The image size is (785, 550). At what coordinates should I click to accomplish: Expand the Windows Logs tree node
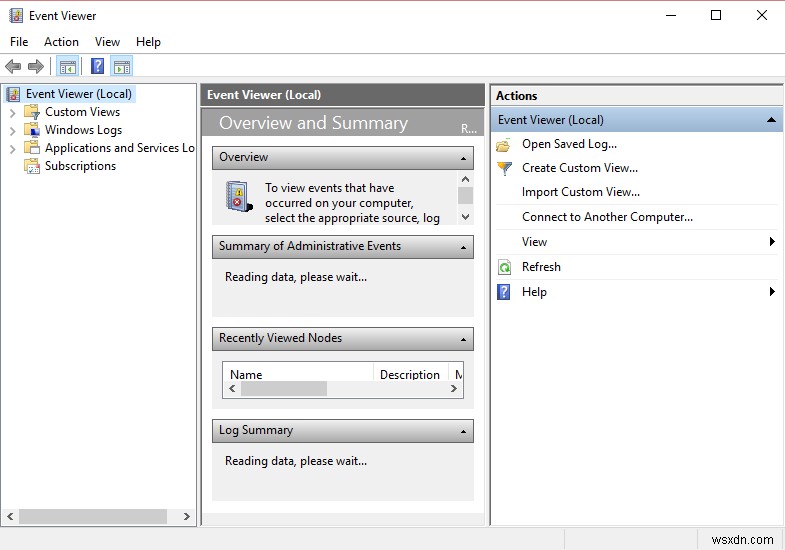[x=13, y=131]
